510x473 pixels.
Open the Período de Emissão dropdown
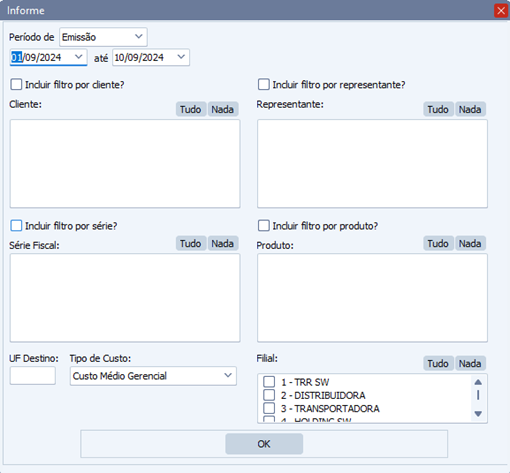103,37
